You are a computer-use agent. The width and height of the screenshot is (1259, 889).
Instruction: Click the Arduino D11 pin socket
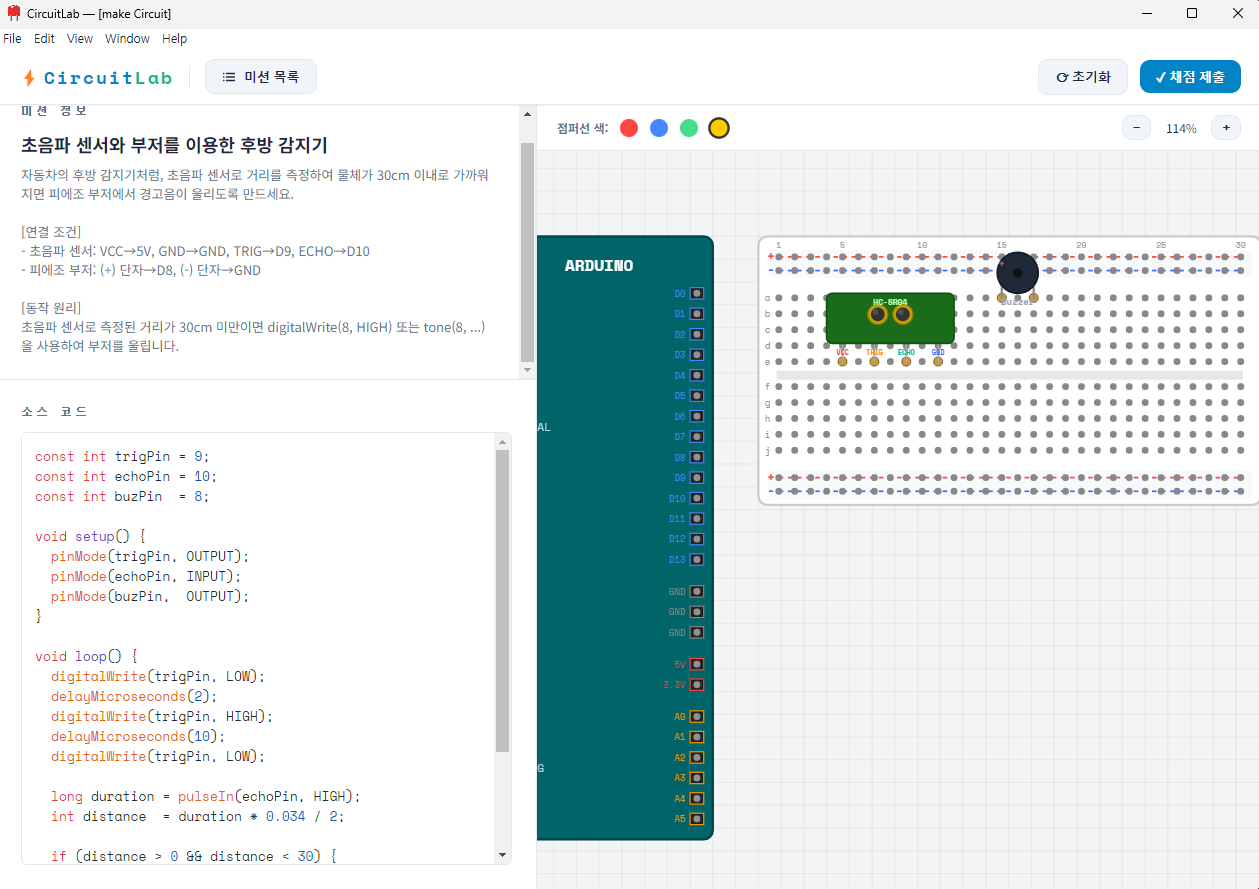(x=697, y=519)
